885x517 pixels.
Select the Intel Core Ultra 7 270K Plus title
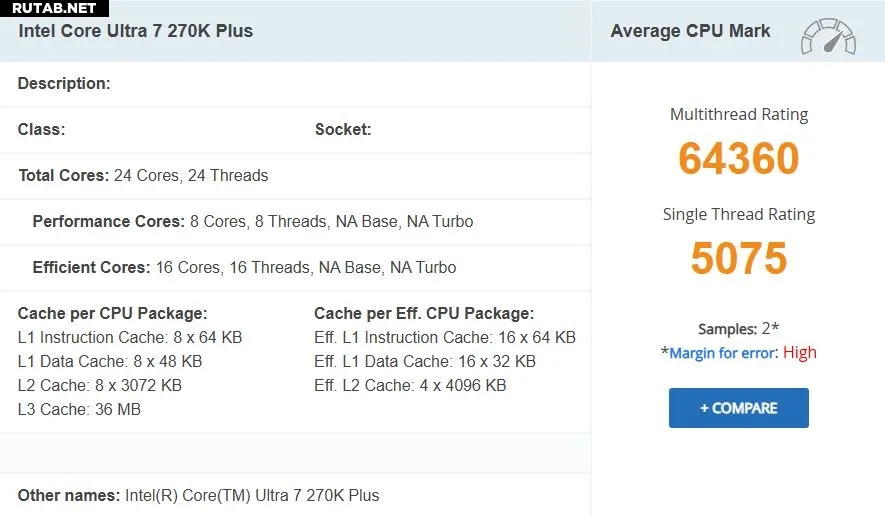pyautogui.click(x=136, y=31)
